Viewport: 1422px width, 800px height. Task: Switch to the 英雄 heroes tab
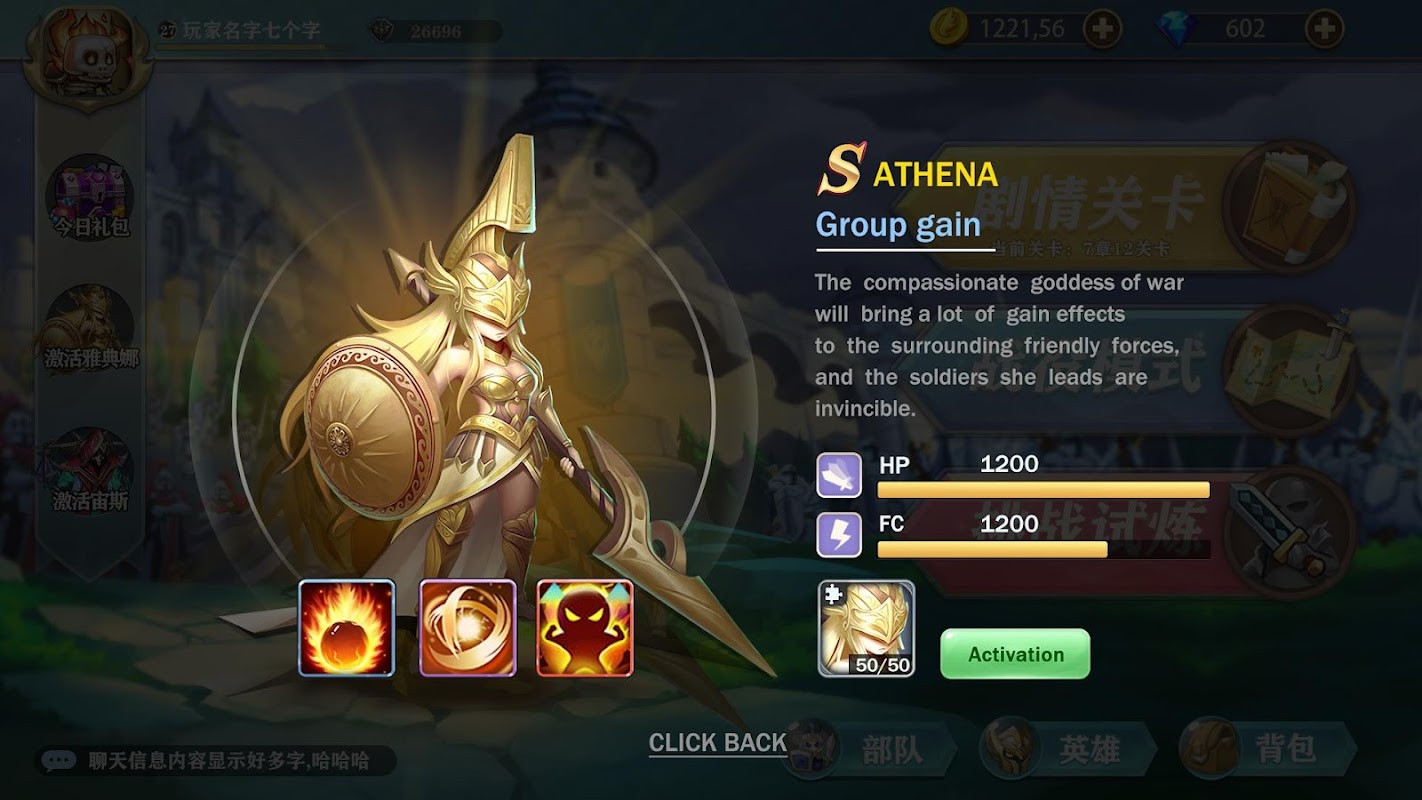point(1068,749)
